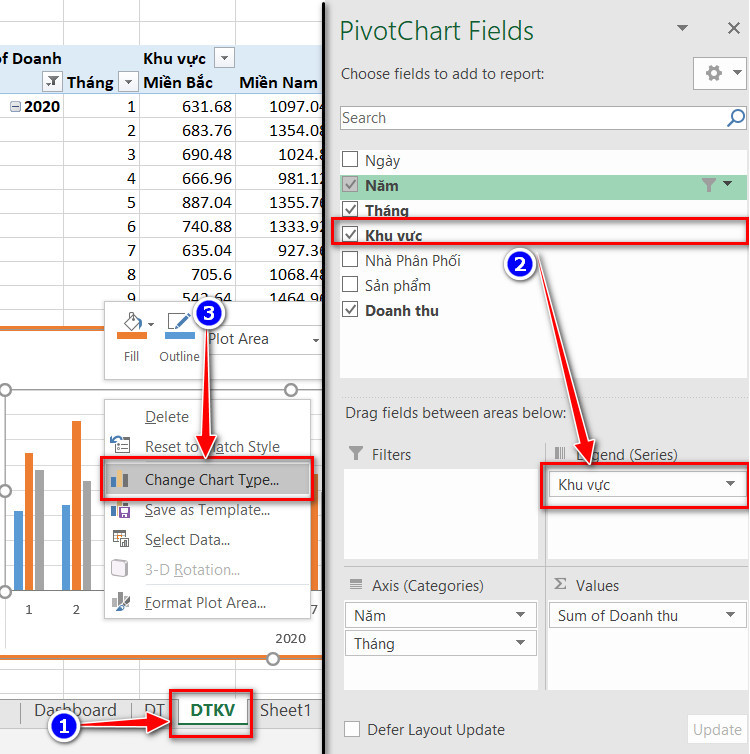750x754 pixels.
Task: Click the filter funnel icon on Năm field
Action: pyautogui.click(x=708, y=185)
